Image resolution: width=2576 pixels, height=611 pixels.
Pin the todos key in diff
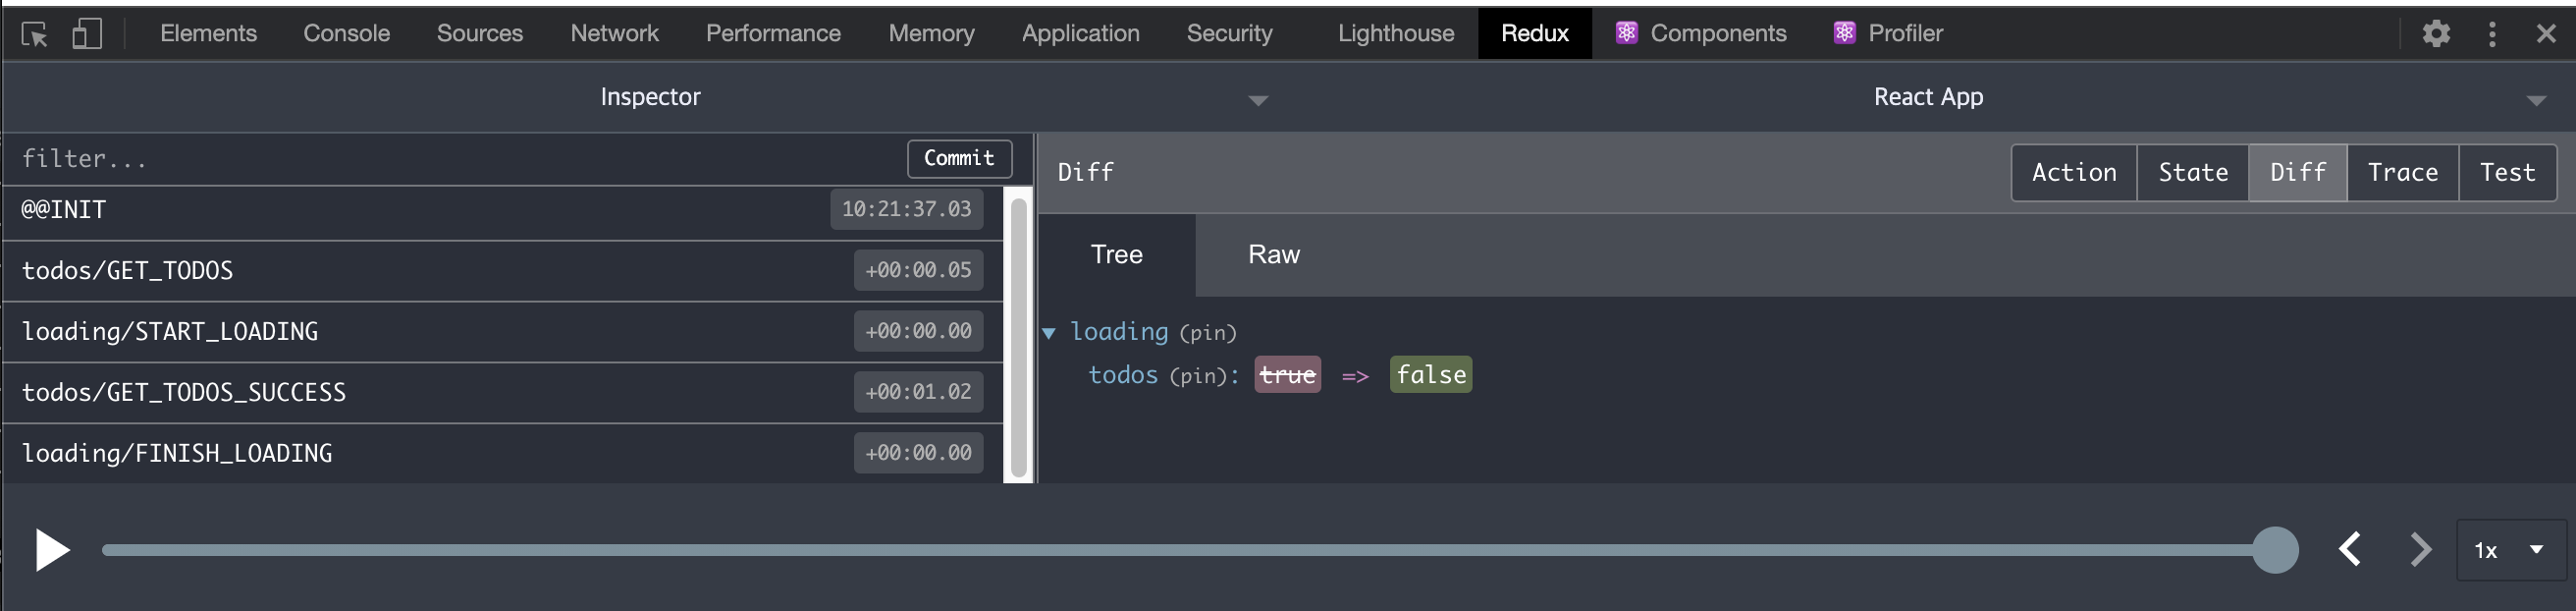1199,376
